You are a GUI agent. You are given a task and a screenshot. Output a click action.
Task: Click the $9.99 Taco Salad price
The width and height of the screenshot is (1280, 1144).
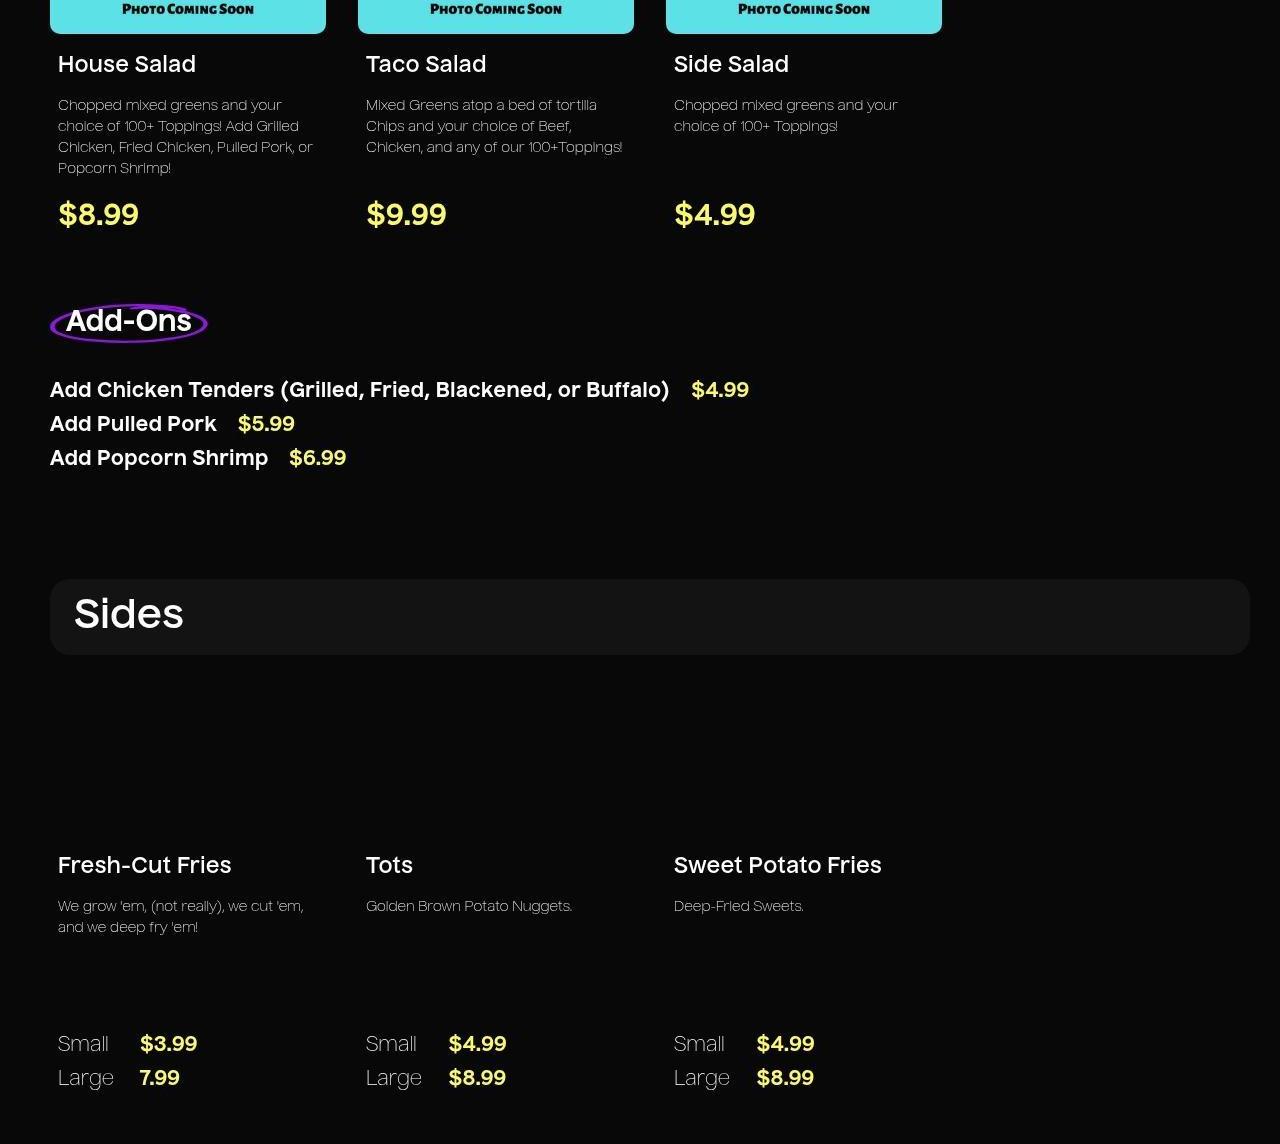[407, 215]
